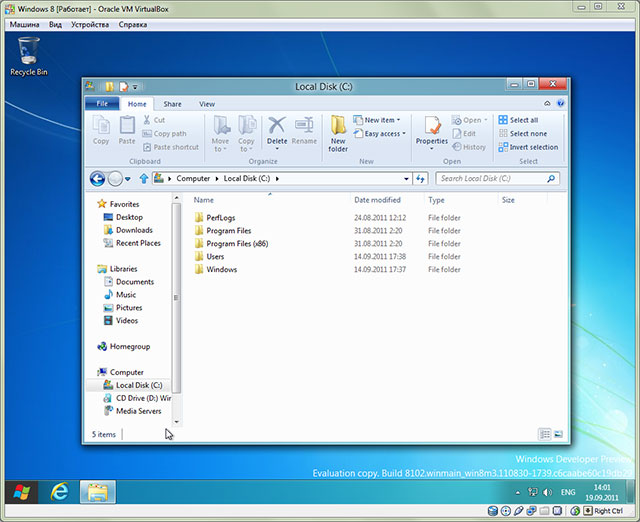Open Homegroup in navigation pane
Image resolution: width=640 pixels, height=522 pixels.
coord(124,347)
